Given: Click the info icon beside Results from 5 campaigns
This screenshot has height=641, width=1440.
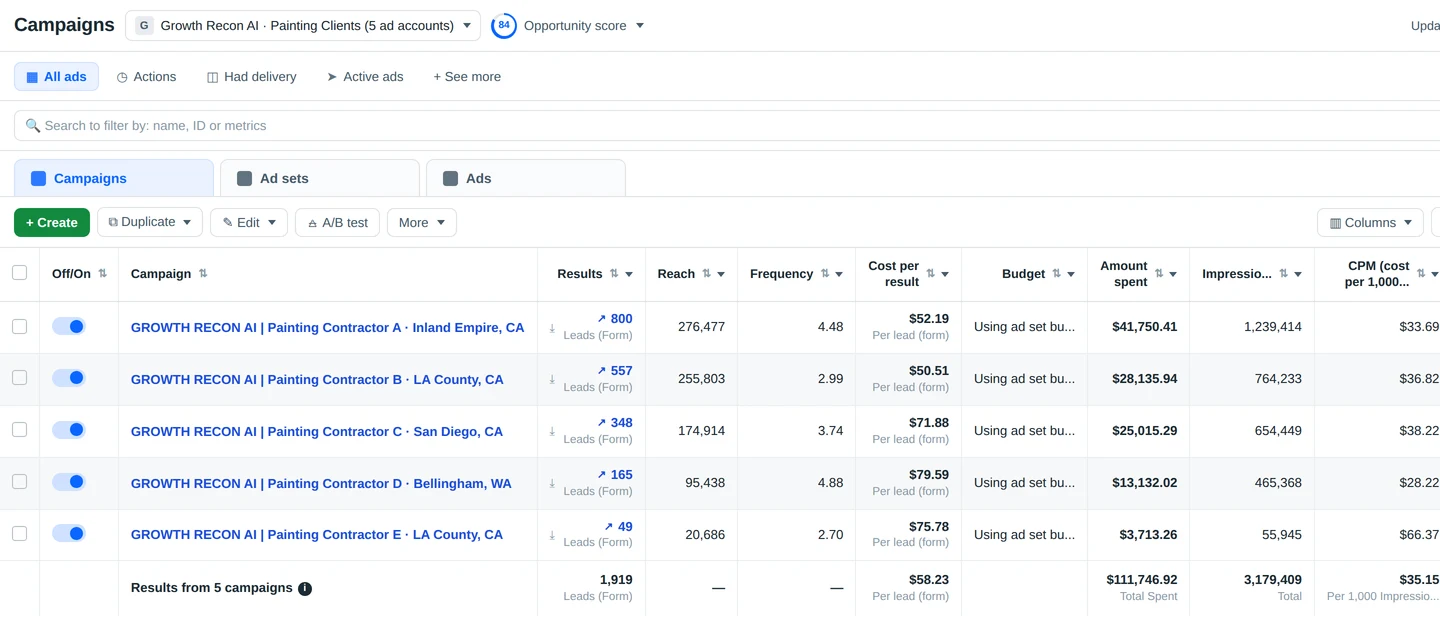Looking at the screenshot, I should coord(305,589).
